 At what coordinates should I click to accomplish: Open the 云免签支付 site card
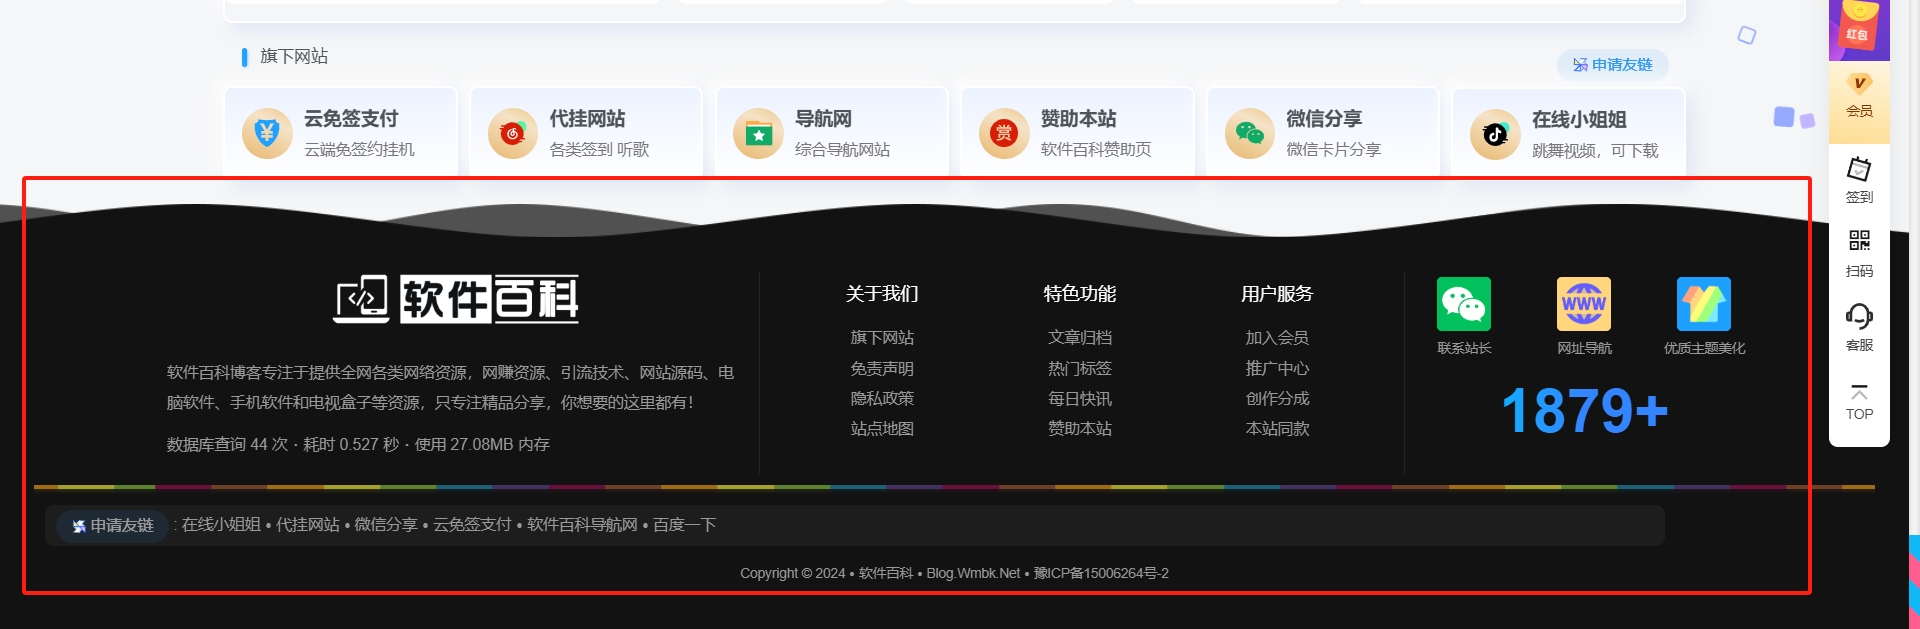point(340,133)
